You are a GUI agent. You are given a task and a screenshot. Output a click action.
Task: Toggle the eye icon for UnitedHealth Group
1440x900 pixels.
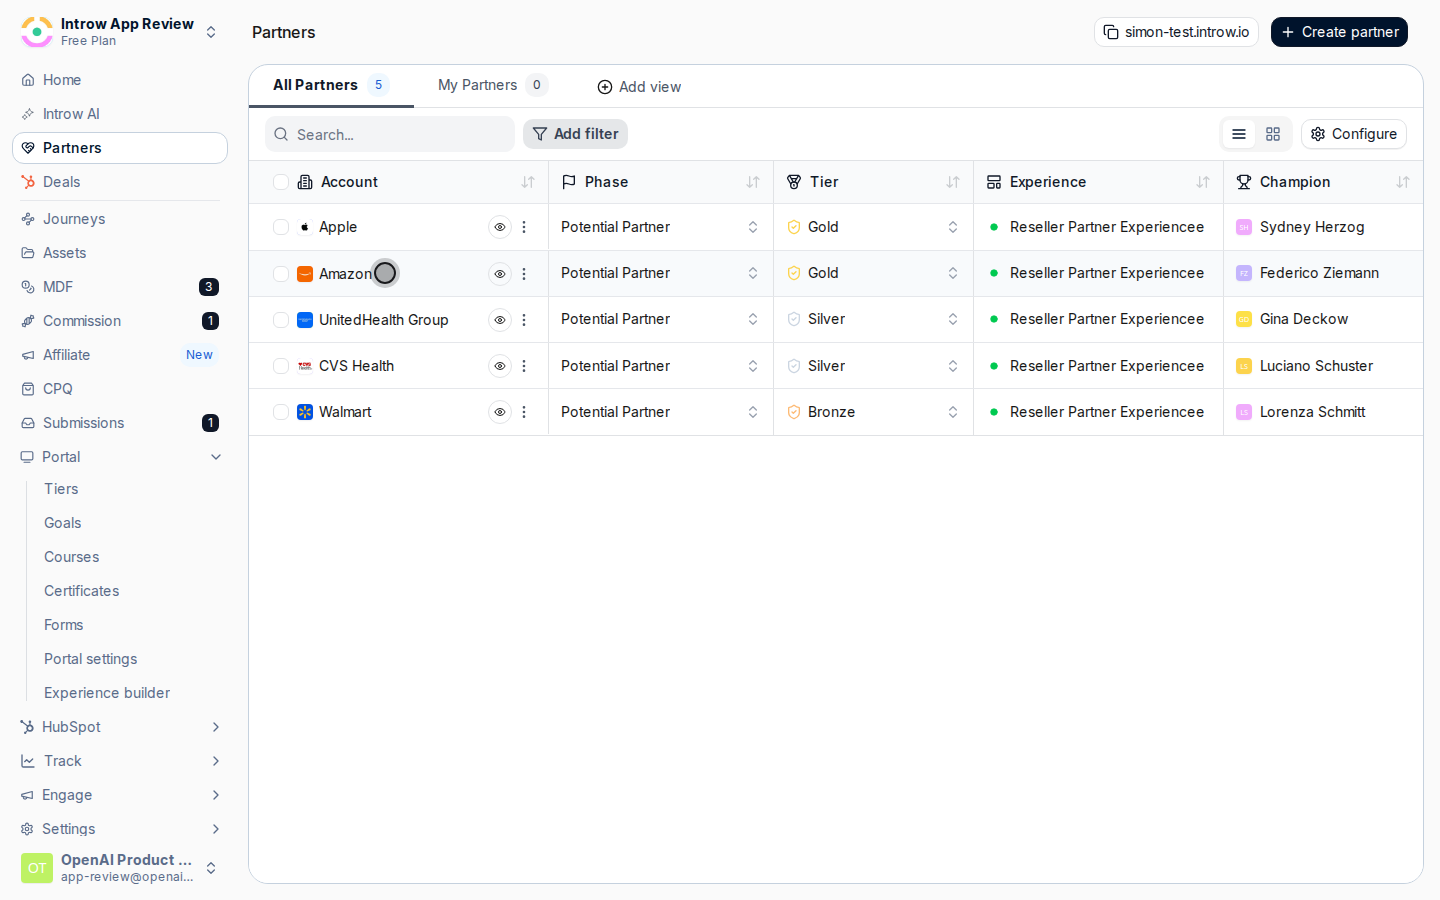[x=500, y=320]
